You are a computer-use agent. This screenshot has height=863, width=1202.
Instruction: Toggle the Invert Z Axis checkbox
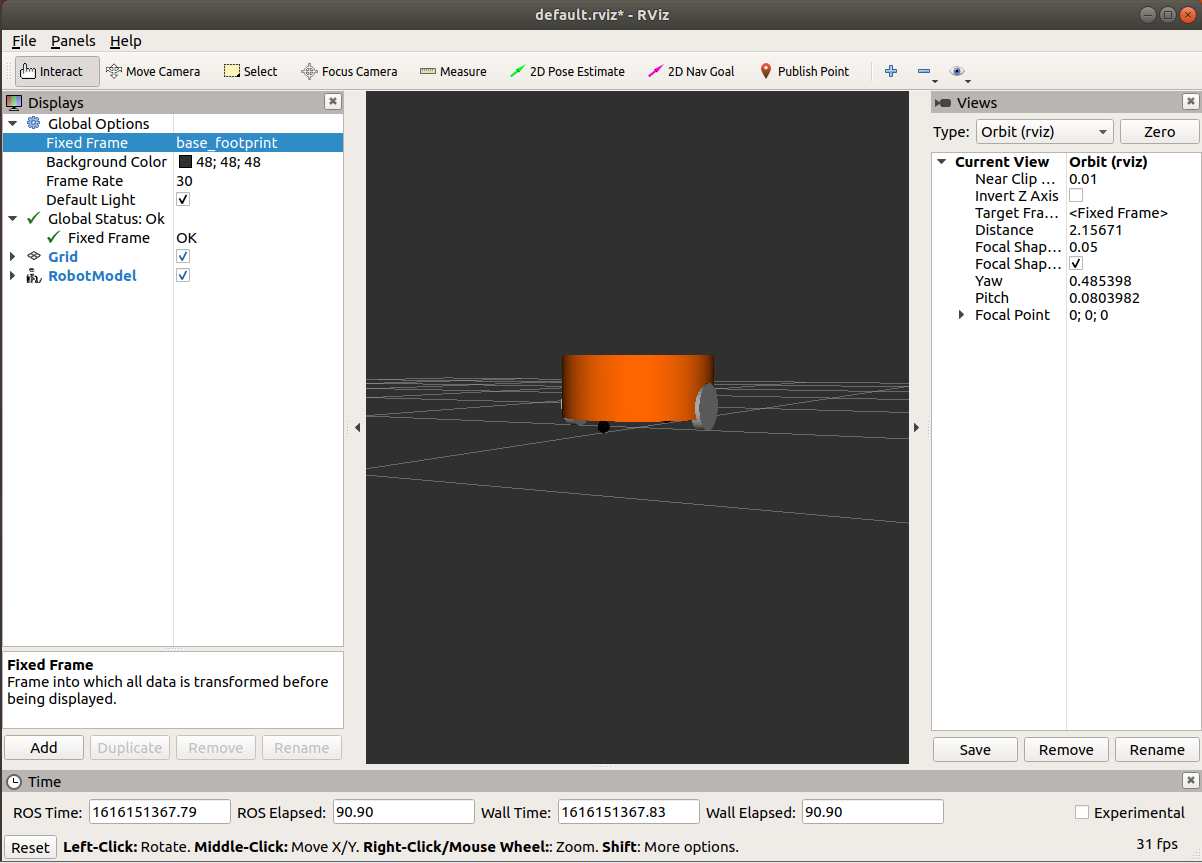click(1076, 195)
